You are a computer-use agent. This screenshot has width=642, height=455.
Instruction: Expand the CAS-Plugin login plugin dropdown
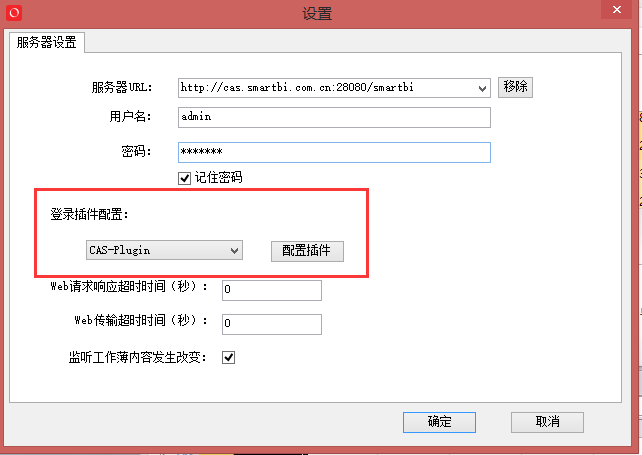164,250
